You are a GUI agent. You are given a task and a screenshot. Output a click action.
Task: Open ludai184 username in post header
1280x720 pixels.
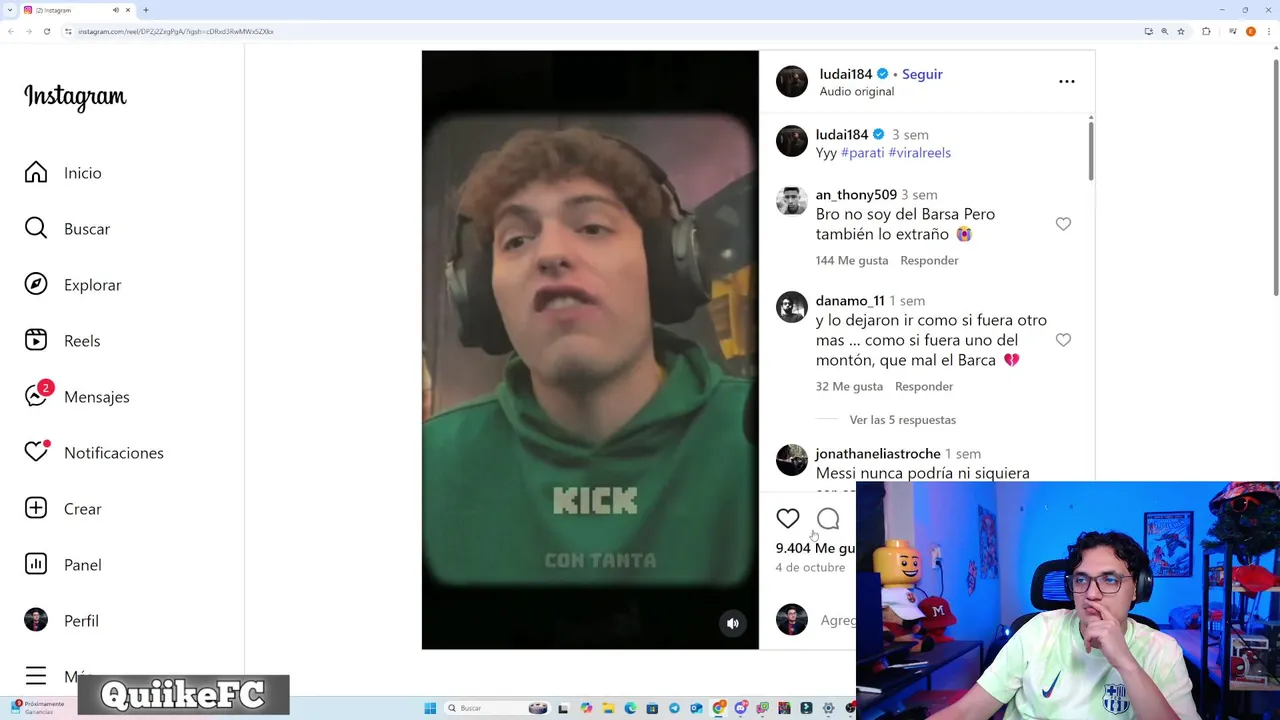(x=846, y=74)
